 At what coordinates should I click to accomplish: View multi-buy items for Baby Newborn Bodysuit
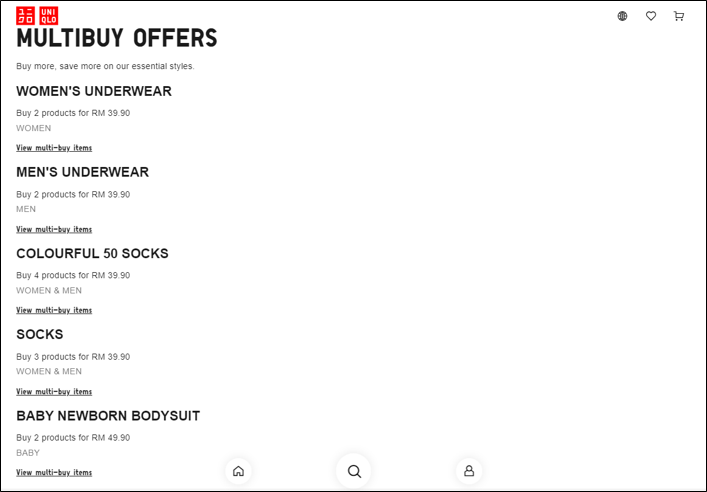click(x=54, y=473)
